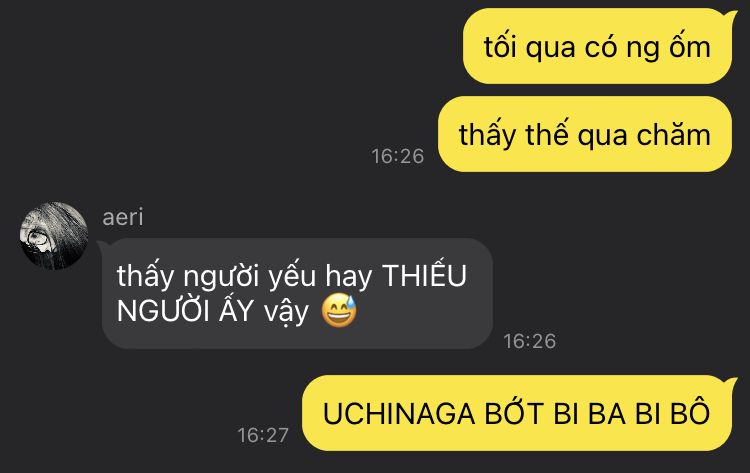
Task: Click the 16:26 timestamp beside the yellow bubble
Action: [x=397, y=156]
